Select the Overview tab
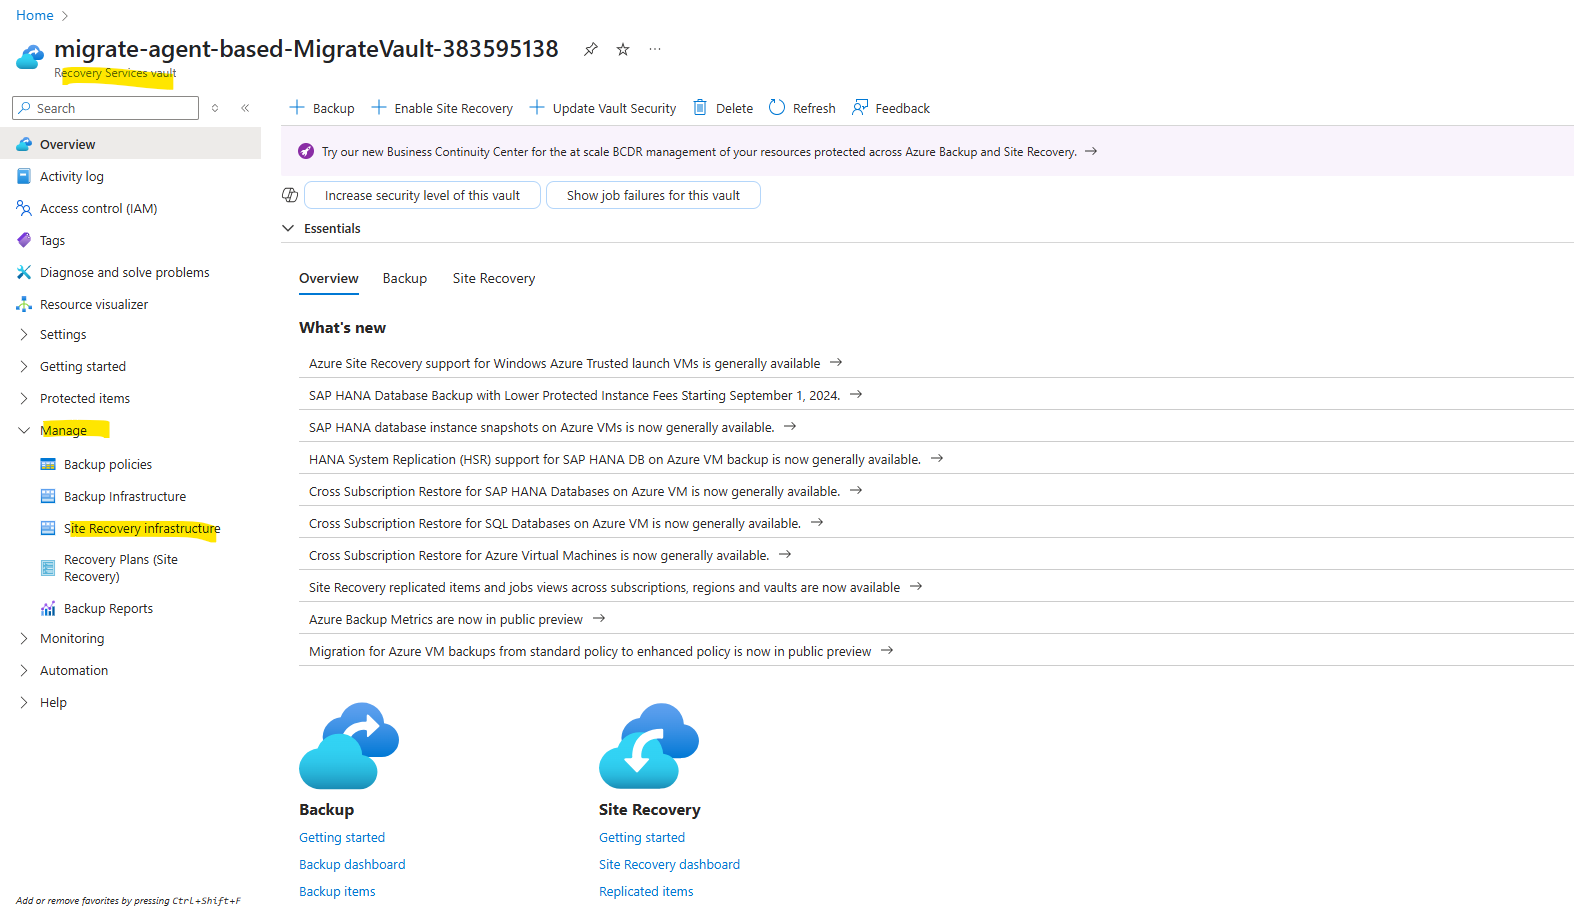Image resolution: width=1574 pixels, height=906 pixels. [328, 278]
